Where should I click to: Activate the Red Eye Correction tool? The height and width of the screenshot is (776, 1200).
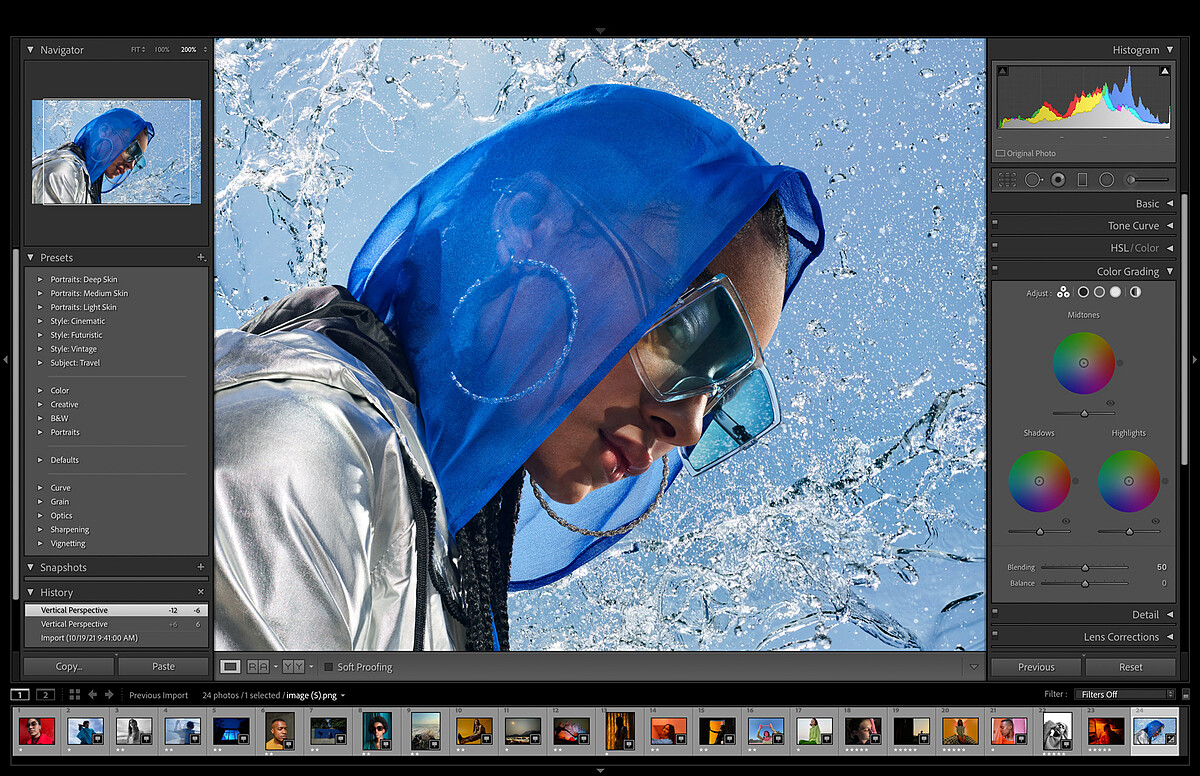click(1057, 180)
